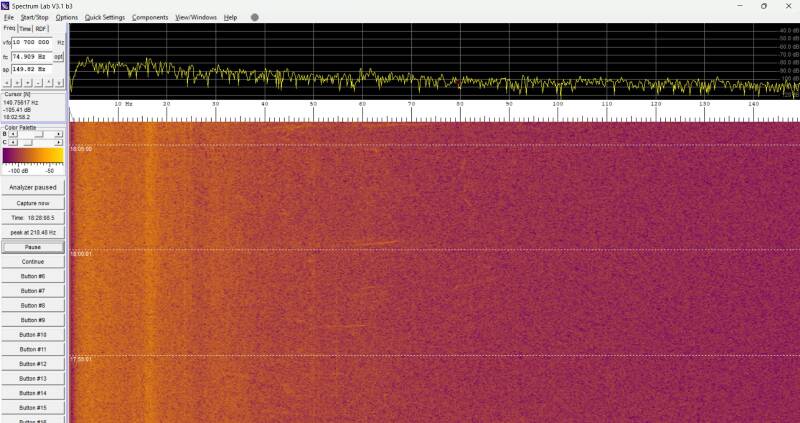
Task: Open the View/Windows menu
Action: pyautogui.click(x=196, y=17)
